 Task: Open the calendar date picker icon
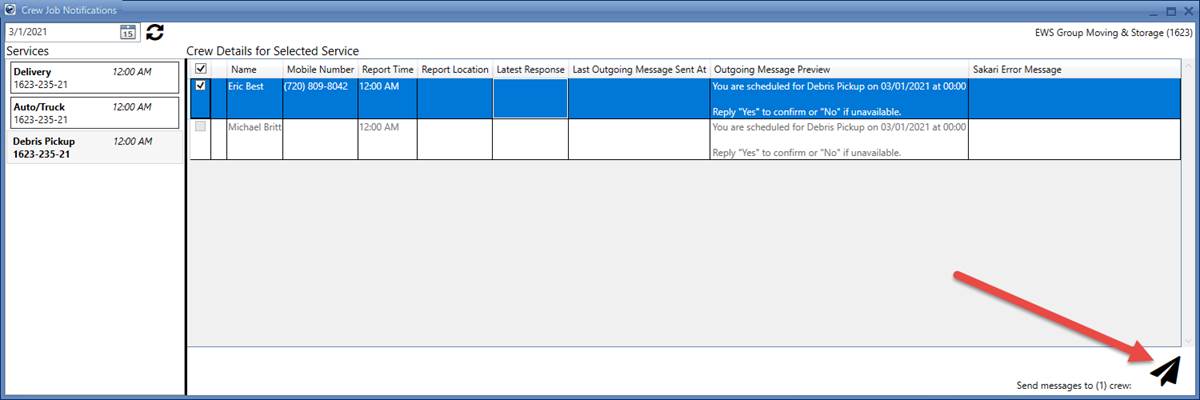pyautogui.click(x=128, y=32)
